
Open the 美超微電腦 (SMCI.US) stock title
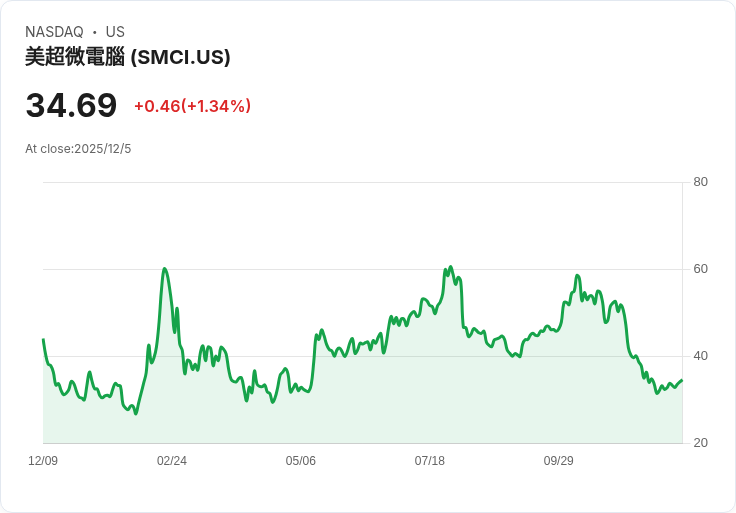tap(128, 57)
